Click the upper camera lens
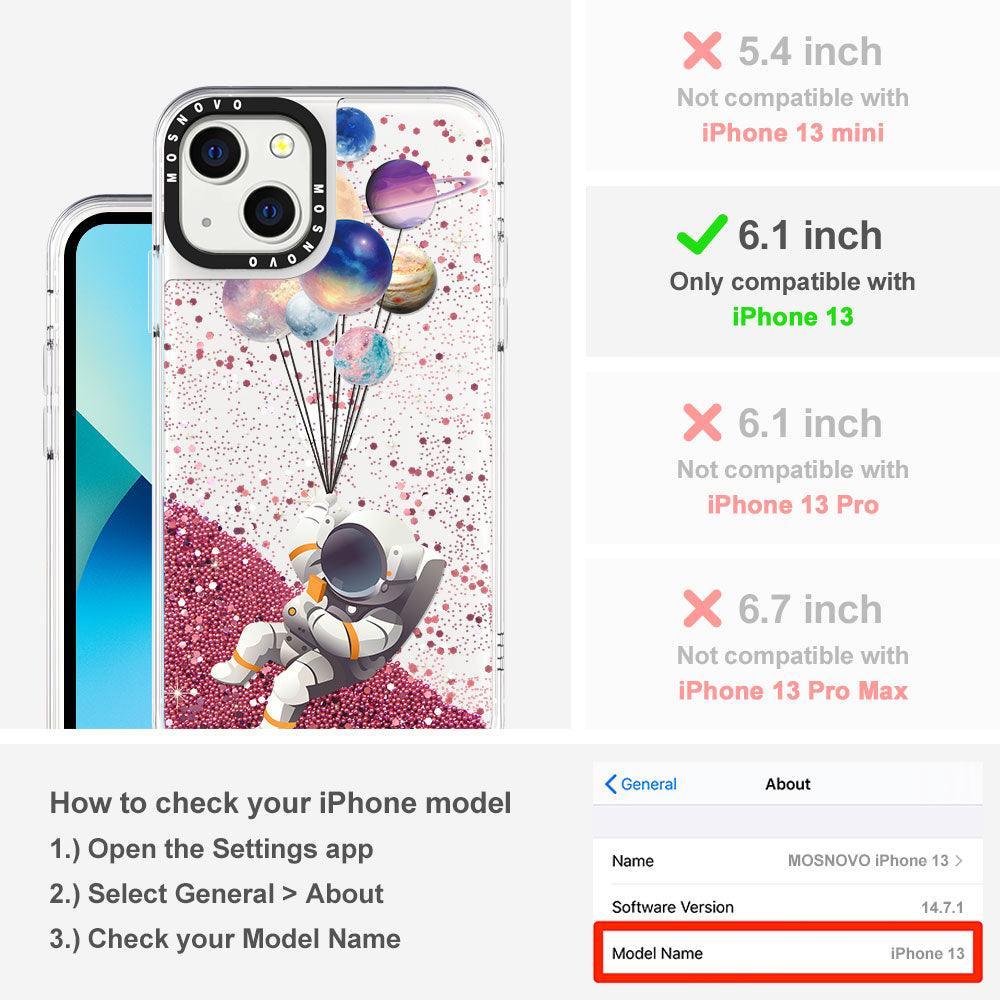Screen dimensions: 1000x1000 (215, 152)
